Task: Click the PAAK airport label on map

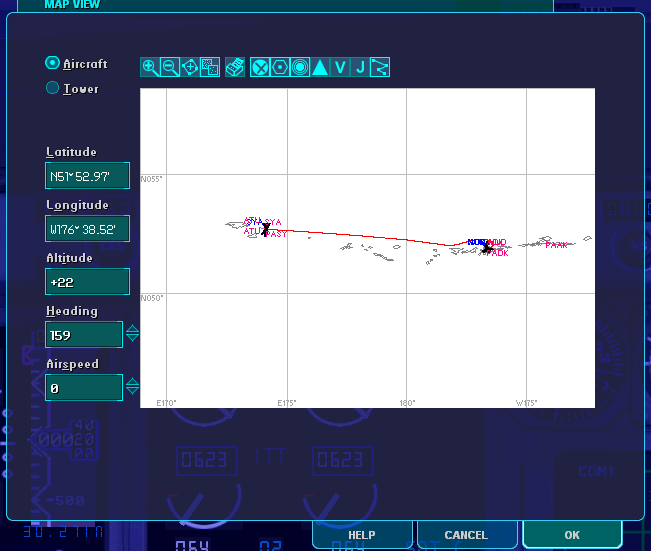Action: click(556, 245)
